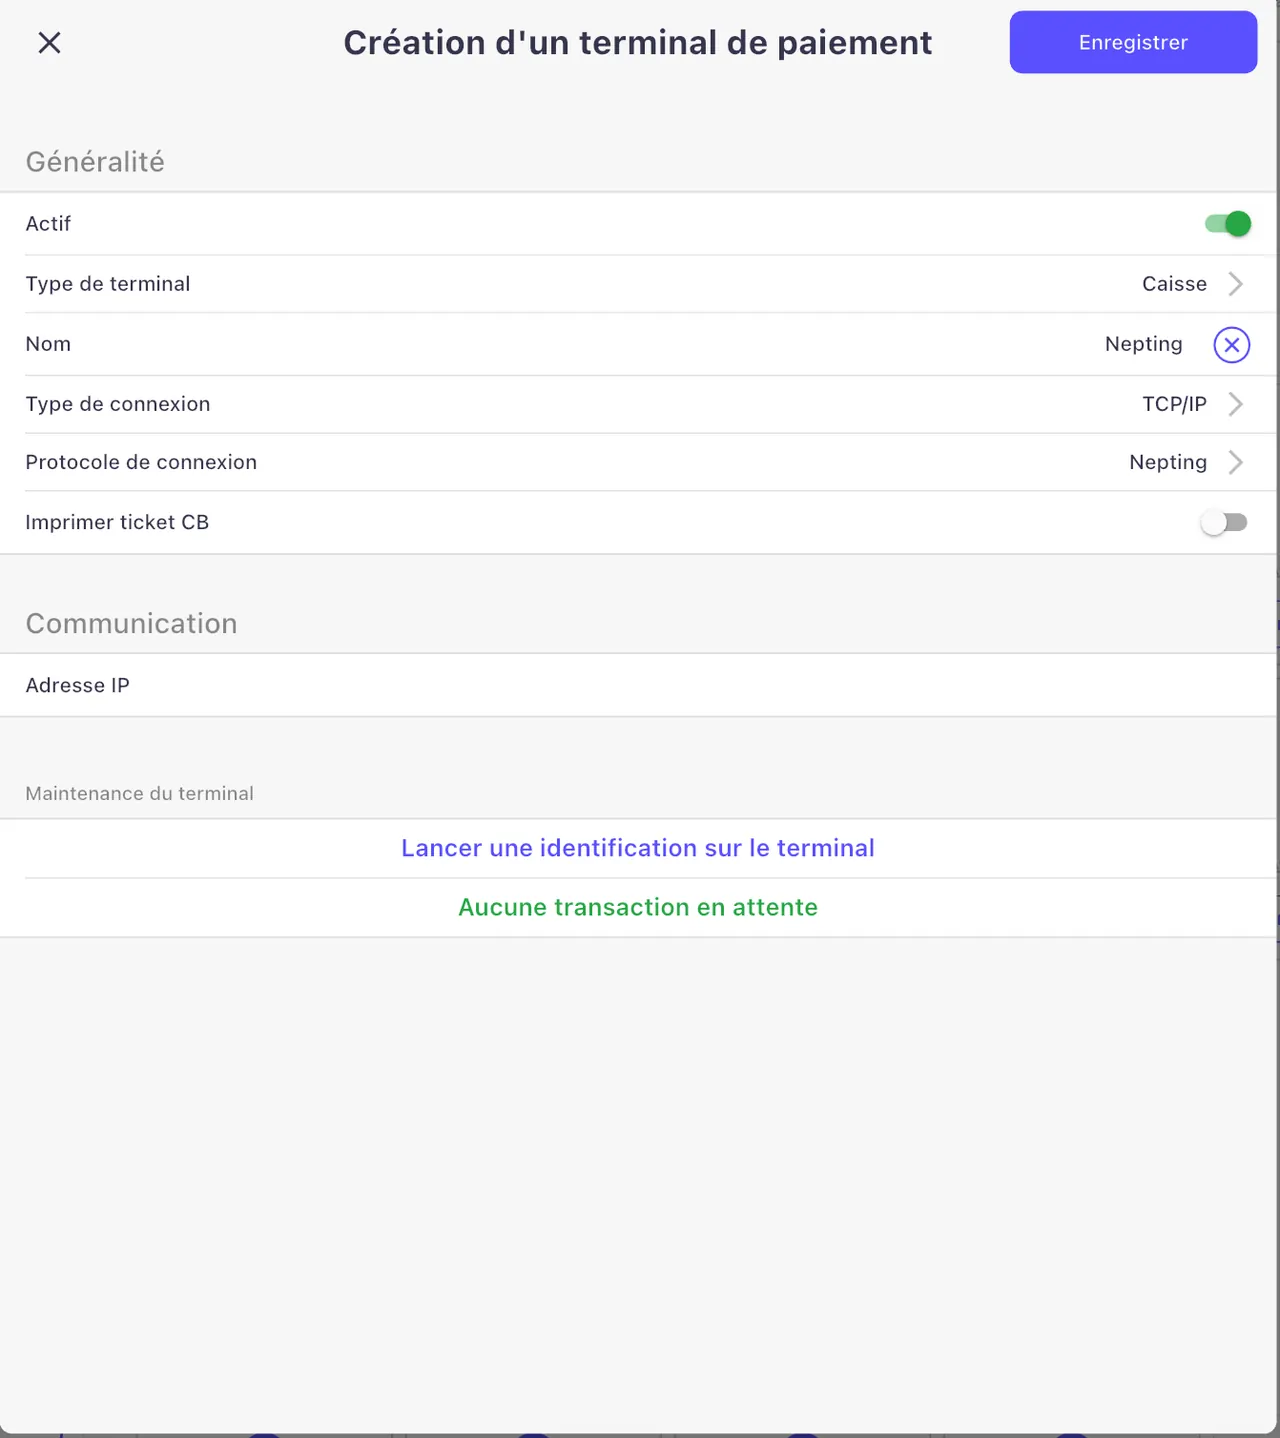Click the Imprimer ticket CB label

pyautogui.click(x=117, y=522)
